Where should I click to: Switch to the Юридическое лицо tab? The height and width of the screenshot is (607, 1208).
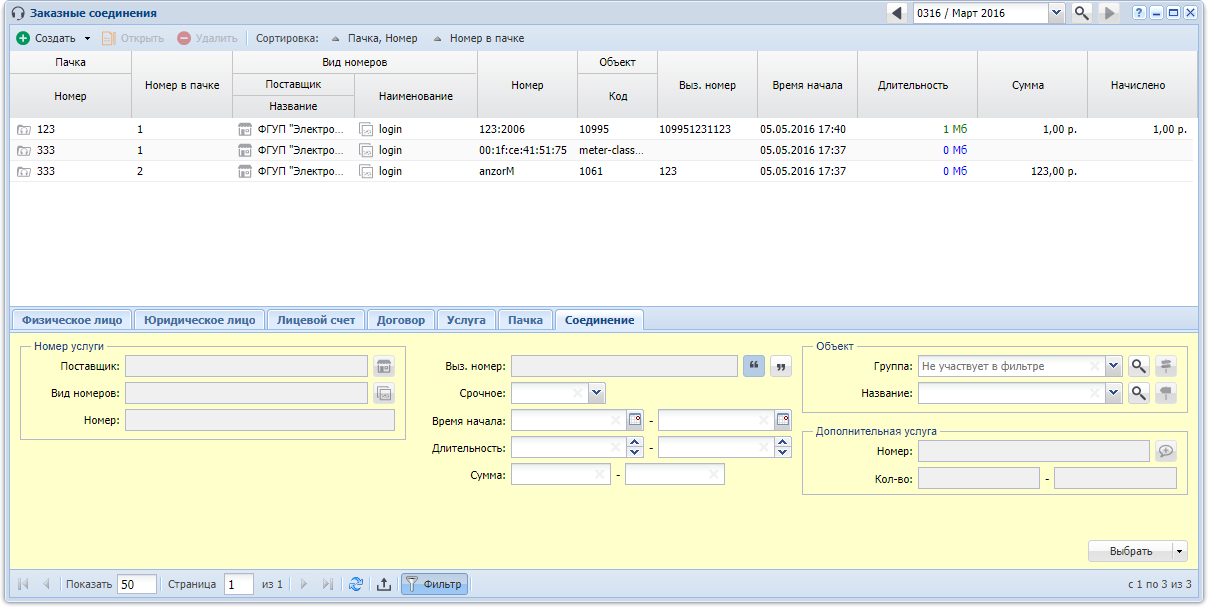pyautogui.click(x=200, y=320)
